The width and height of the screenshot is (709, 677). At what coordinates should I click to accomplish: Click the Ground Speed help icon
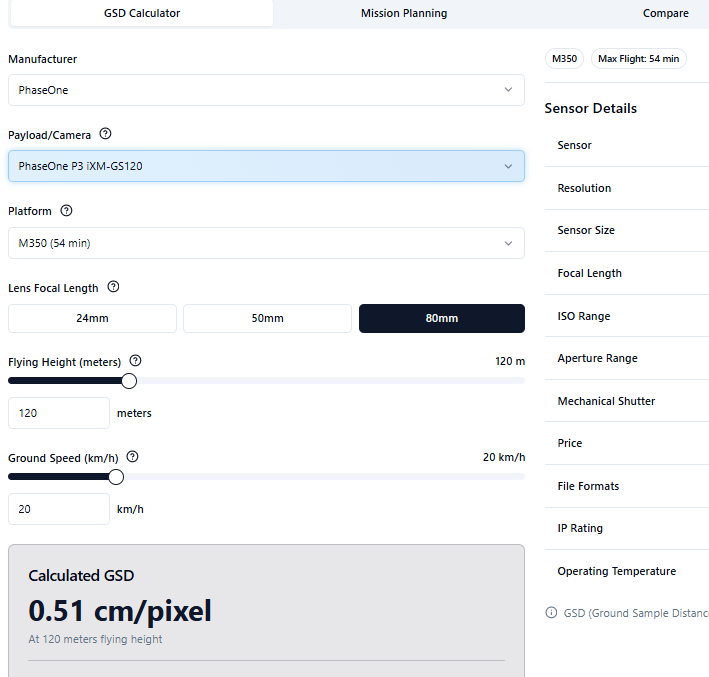pyautogui.click(x=132, y=457)
